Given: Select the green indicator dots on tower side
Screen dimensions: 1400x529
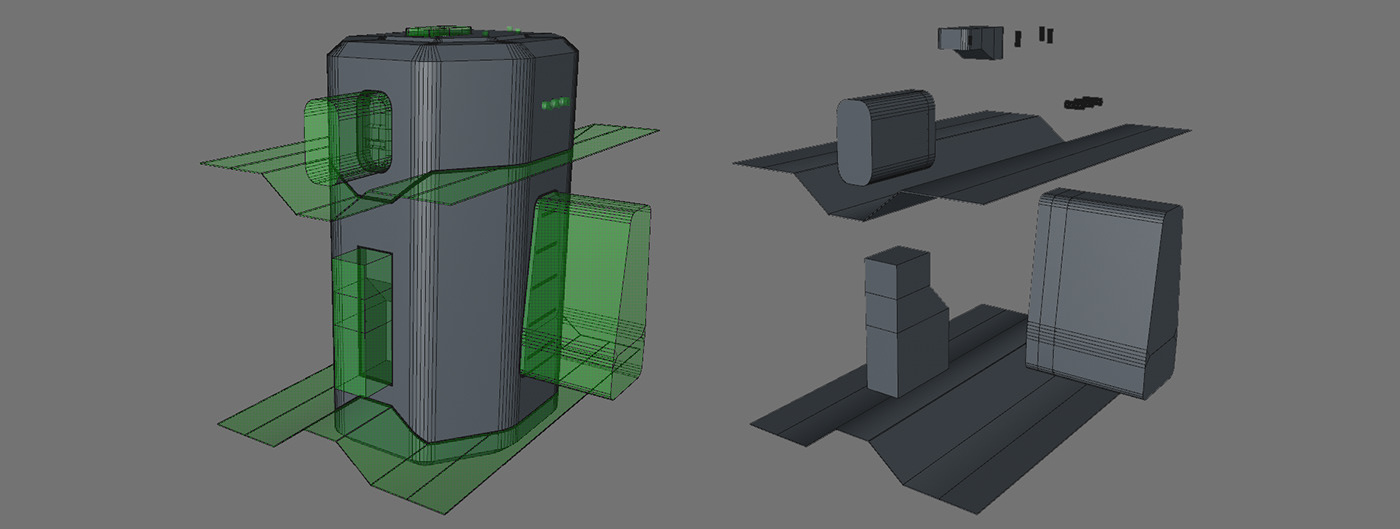Looking at the screenshot, I should pyautogui.click(x=557, y=102).
